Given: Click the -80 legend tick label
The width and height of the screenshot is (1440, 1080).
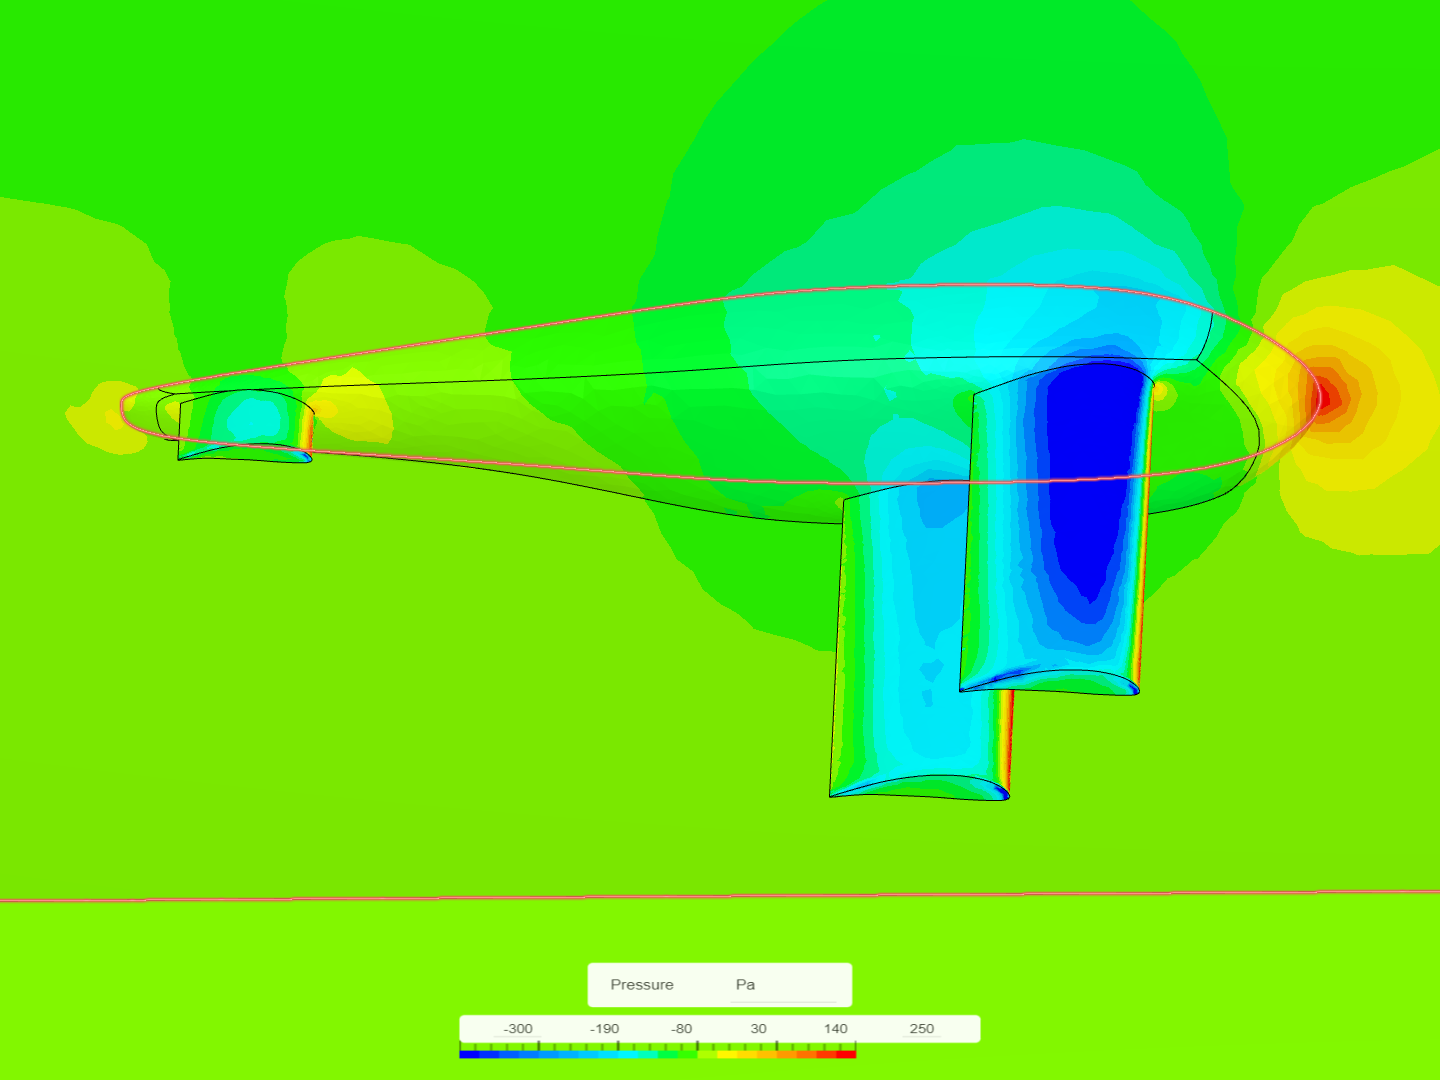Looking at the screenshot, I should (x=681, y=1028).
